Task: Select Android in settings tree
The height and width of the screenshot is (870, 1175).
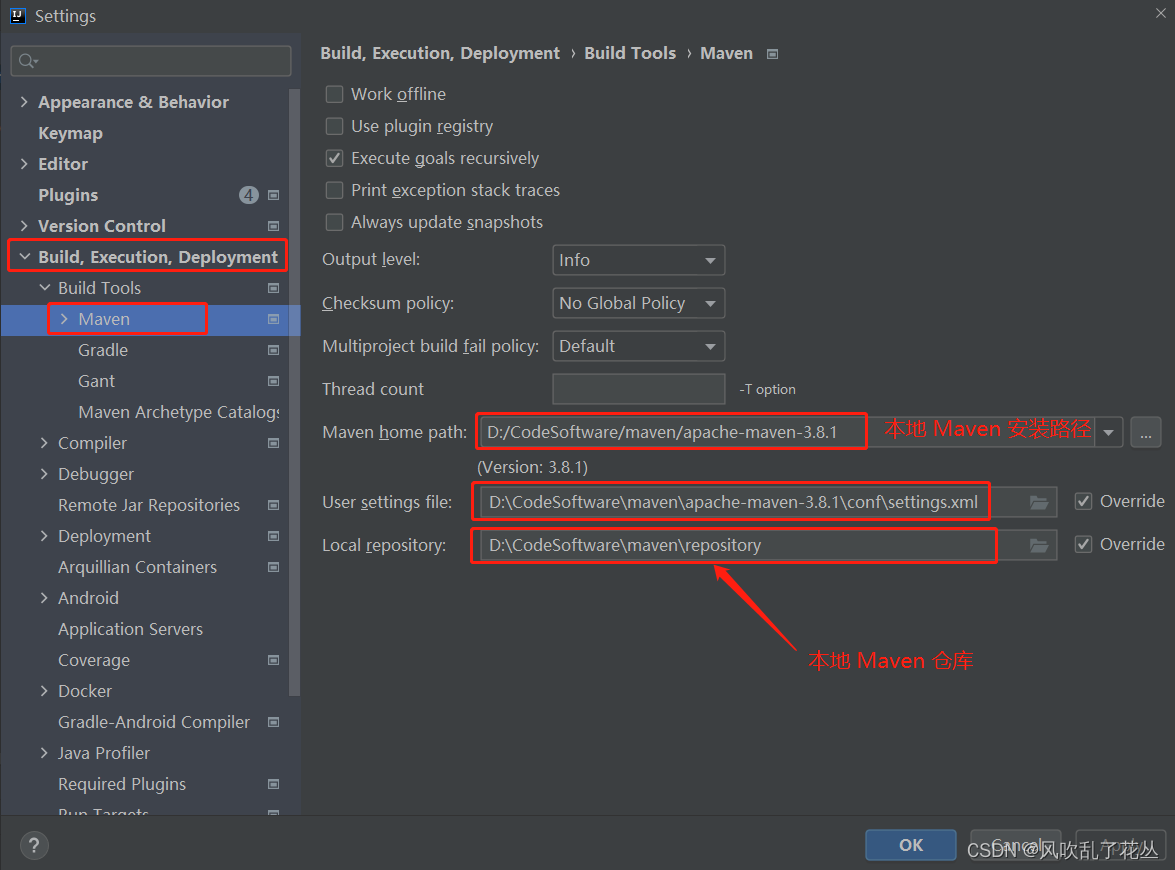Action: [x=88, y=599]
